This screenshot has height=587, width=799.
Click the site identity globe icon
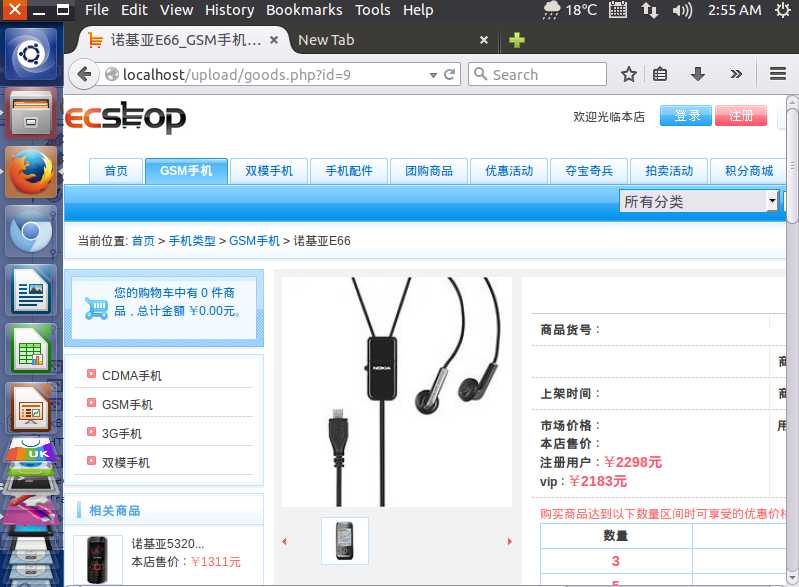[x=112, y=74]
